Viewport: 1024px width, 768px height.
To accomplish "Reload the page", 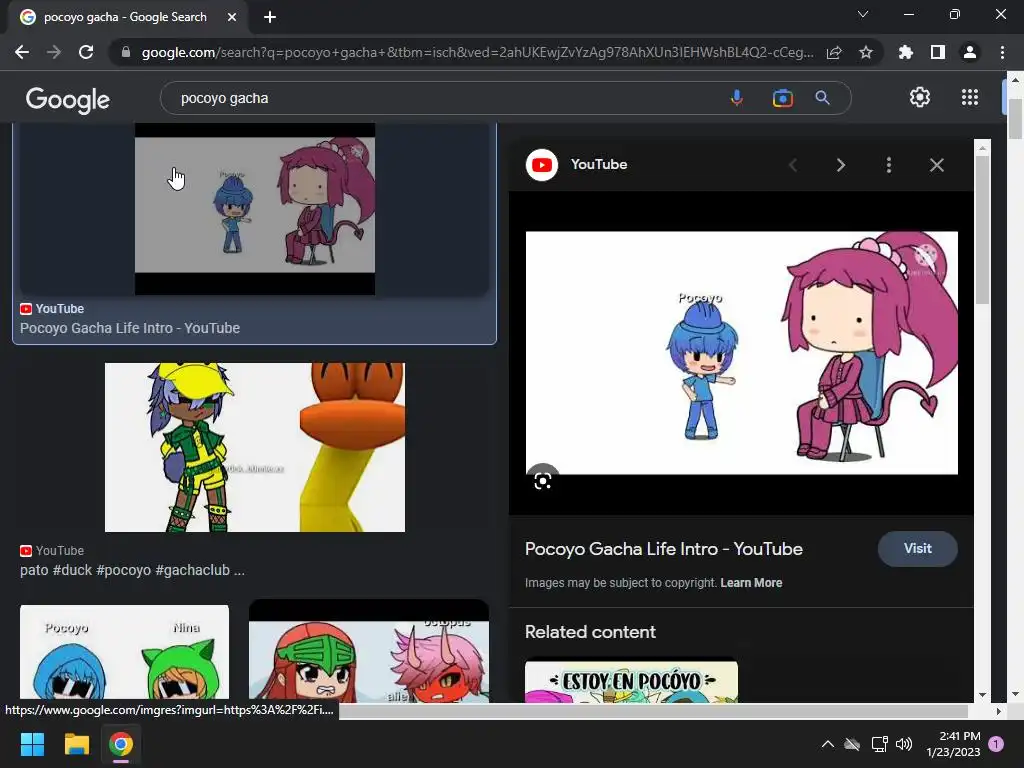I will [x=86, y=52].
